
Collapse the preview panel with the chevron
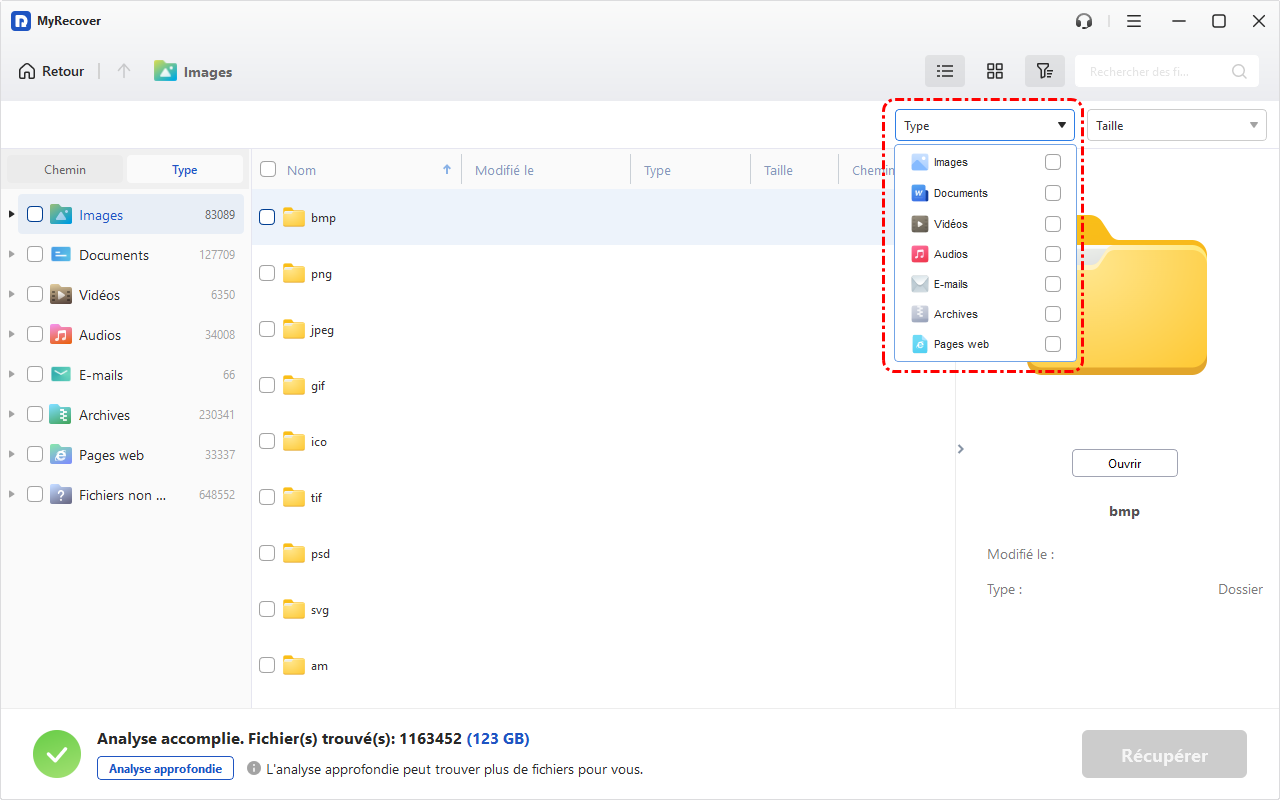pyautogui.click(x=961, y=449)
